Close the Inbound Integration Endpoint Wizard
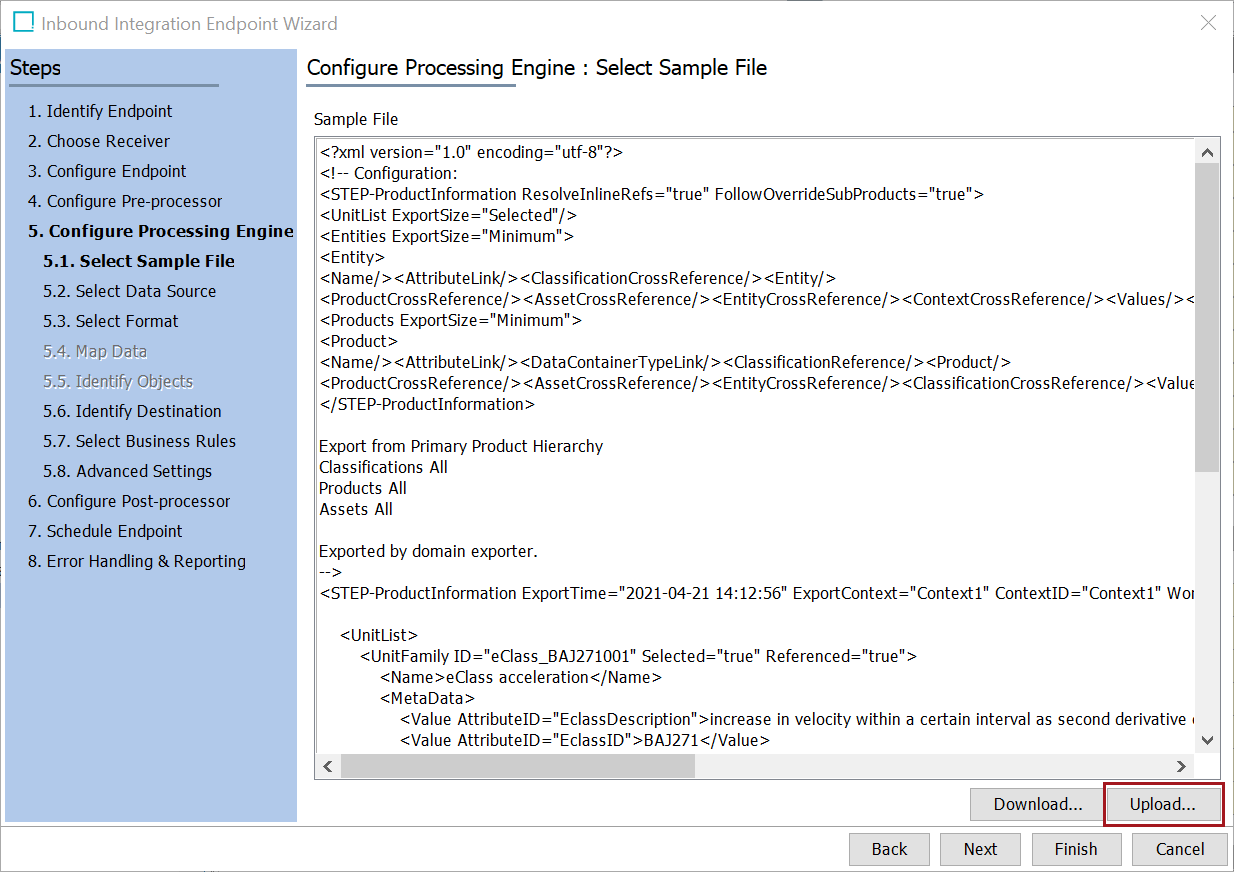Viewport: 1234px width, 872px height. point(1208,23)
